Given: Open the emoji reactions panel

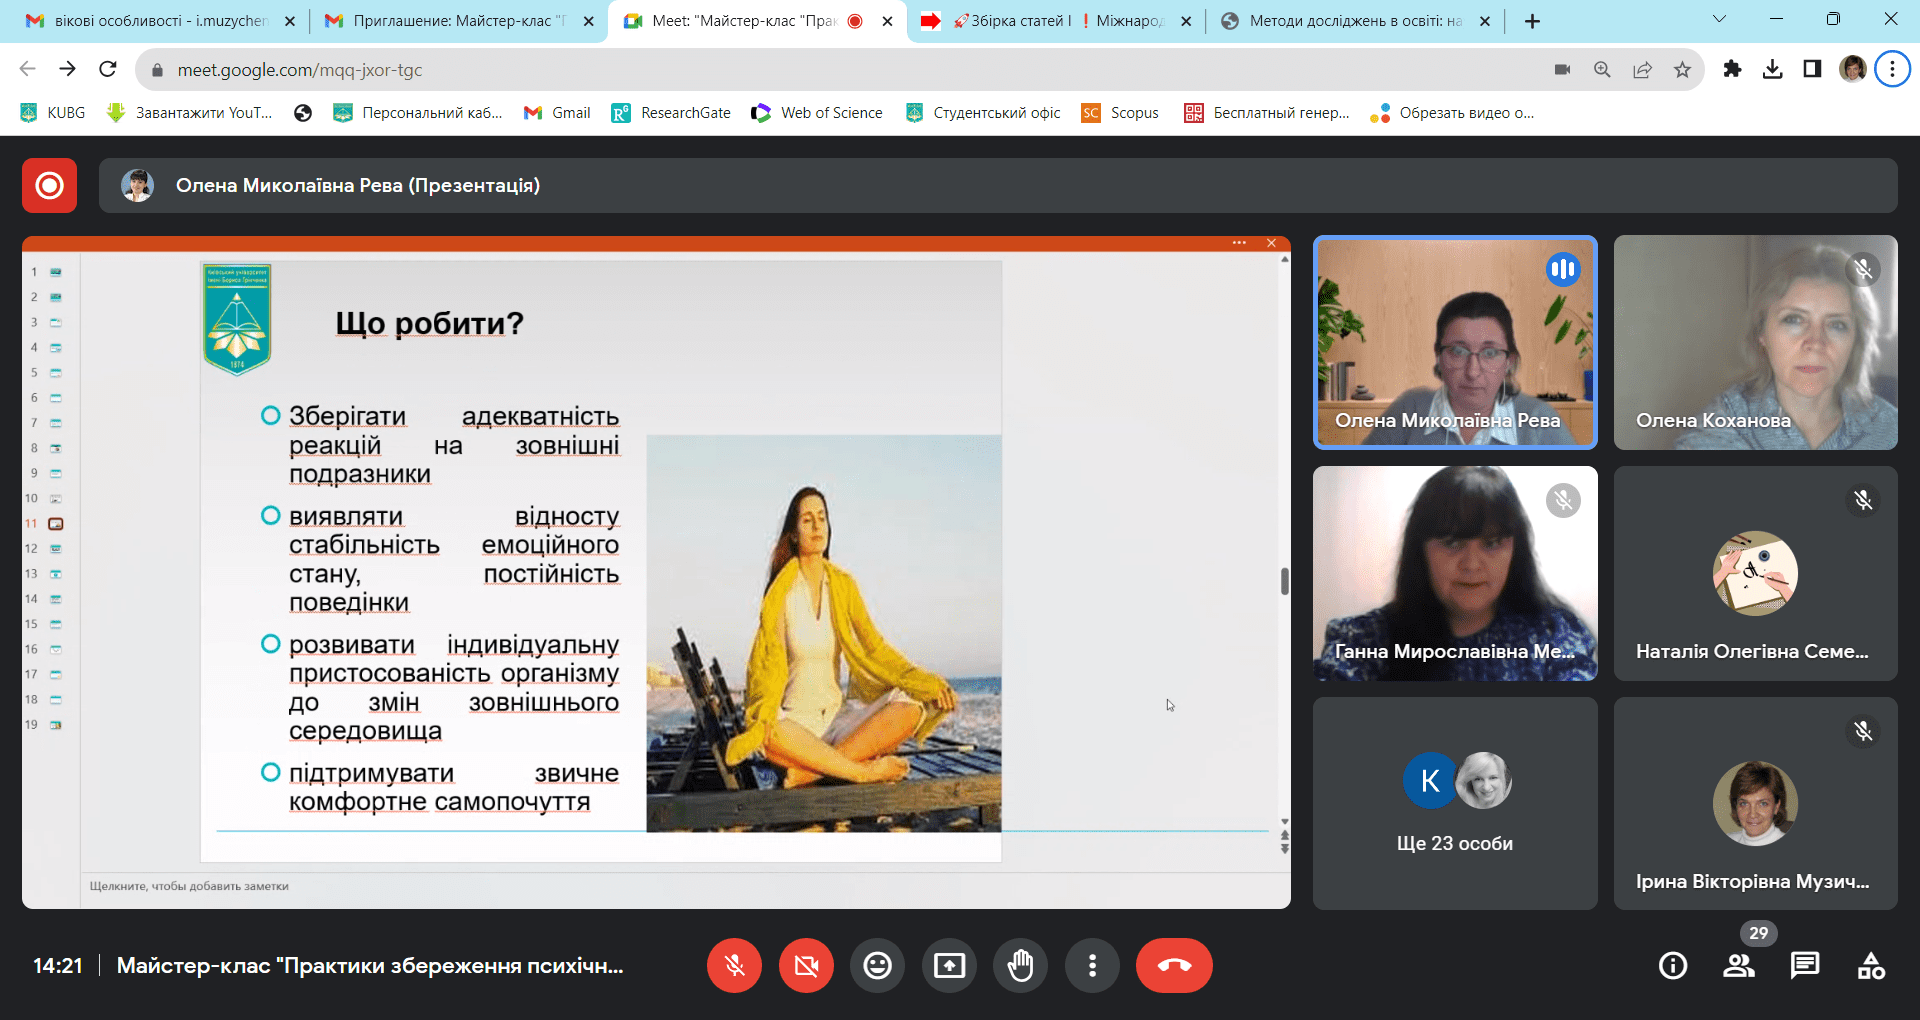Looking at the screenshot, I should (877, 965).
